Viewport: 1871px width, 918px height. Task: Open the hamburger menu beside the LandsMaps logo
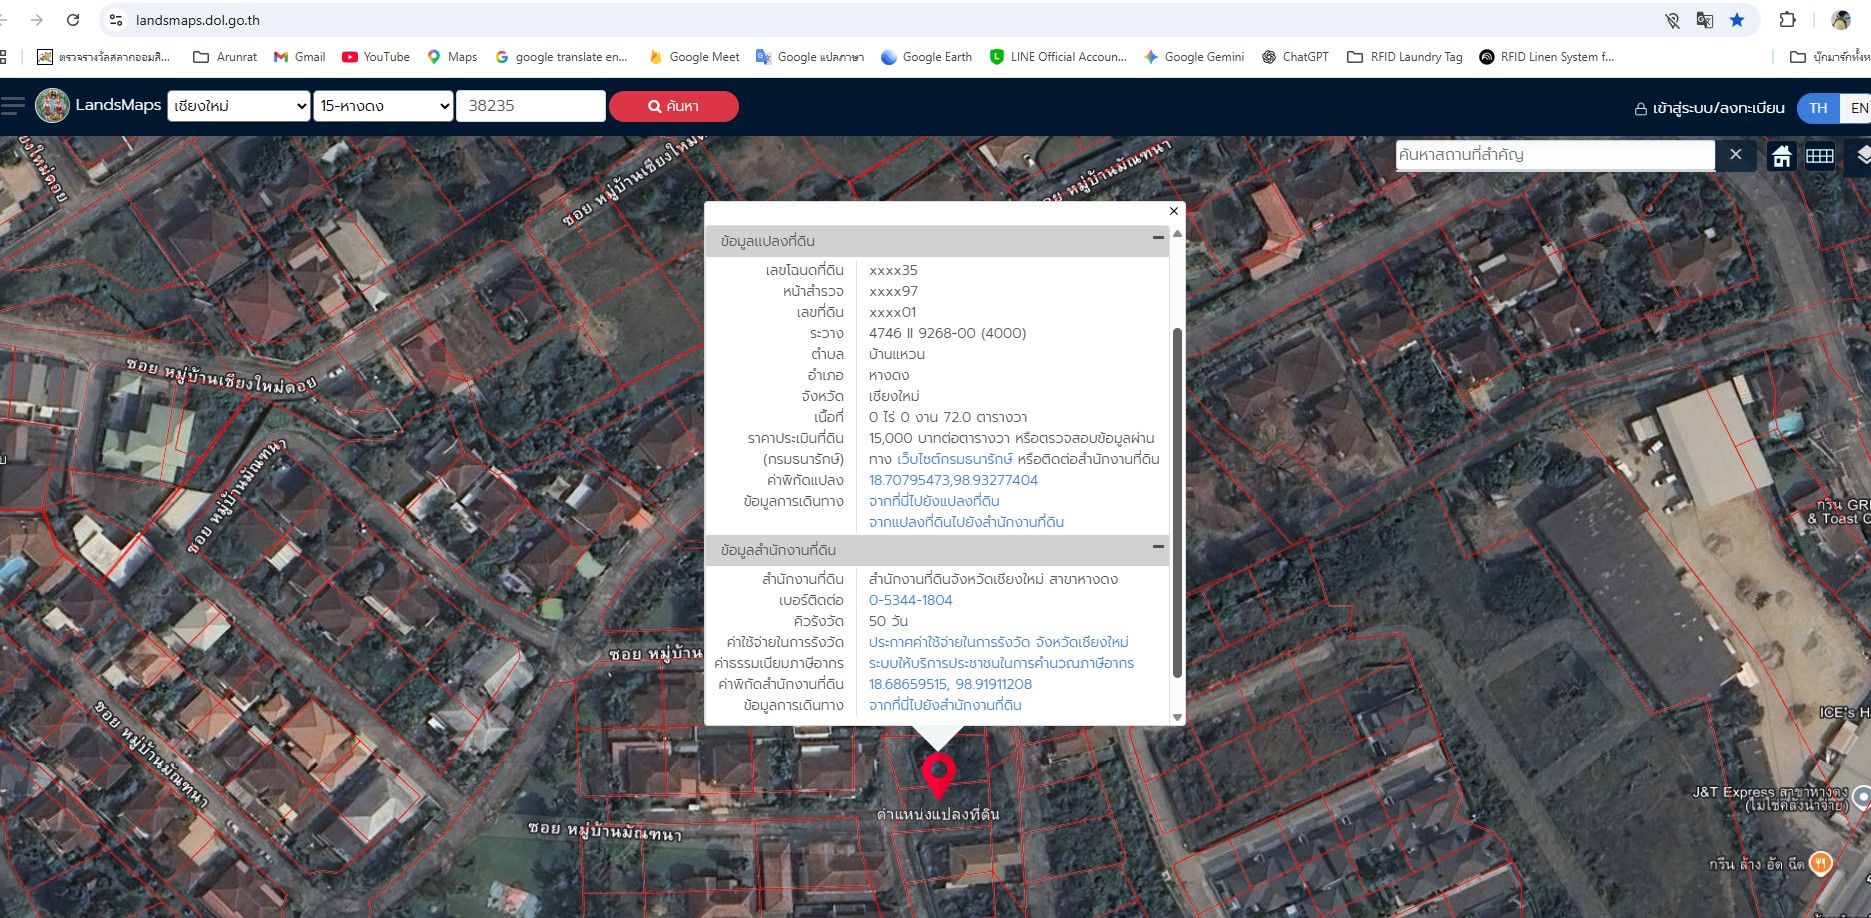click(x=12, y=105)
